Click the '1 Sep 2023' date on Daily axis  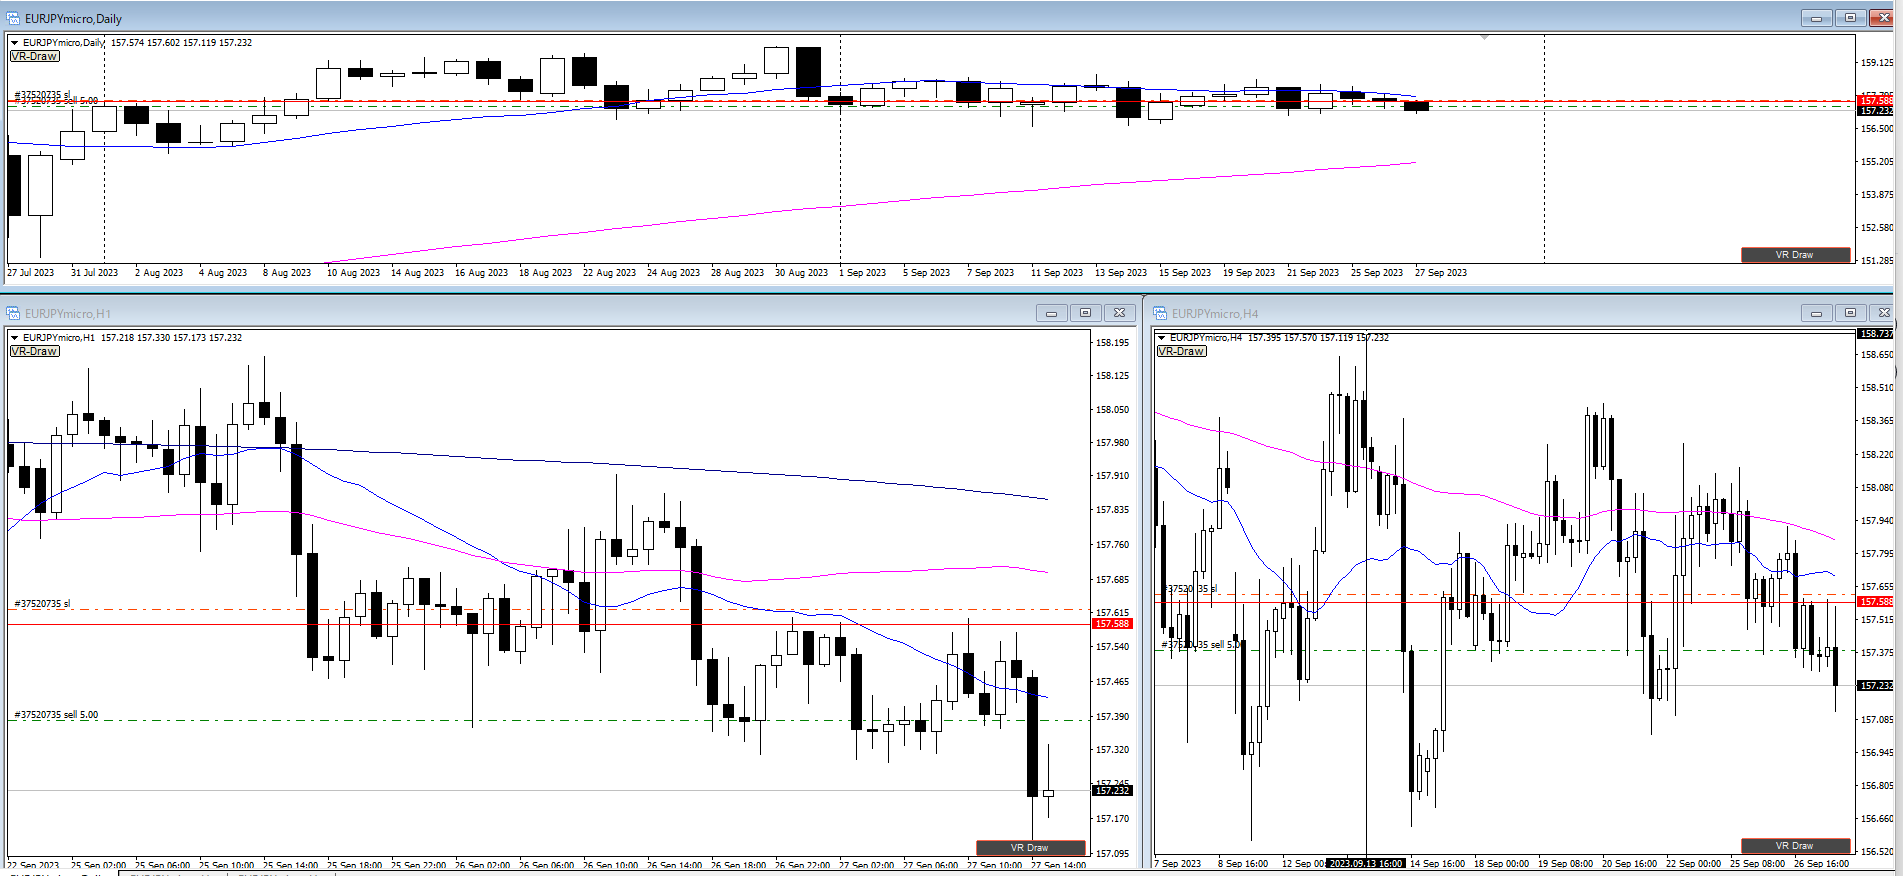[863, 272]
